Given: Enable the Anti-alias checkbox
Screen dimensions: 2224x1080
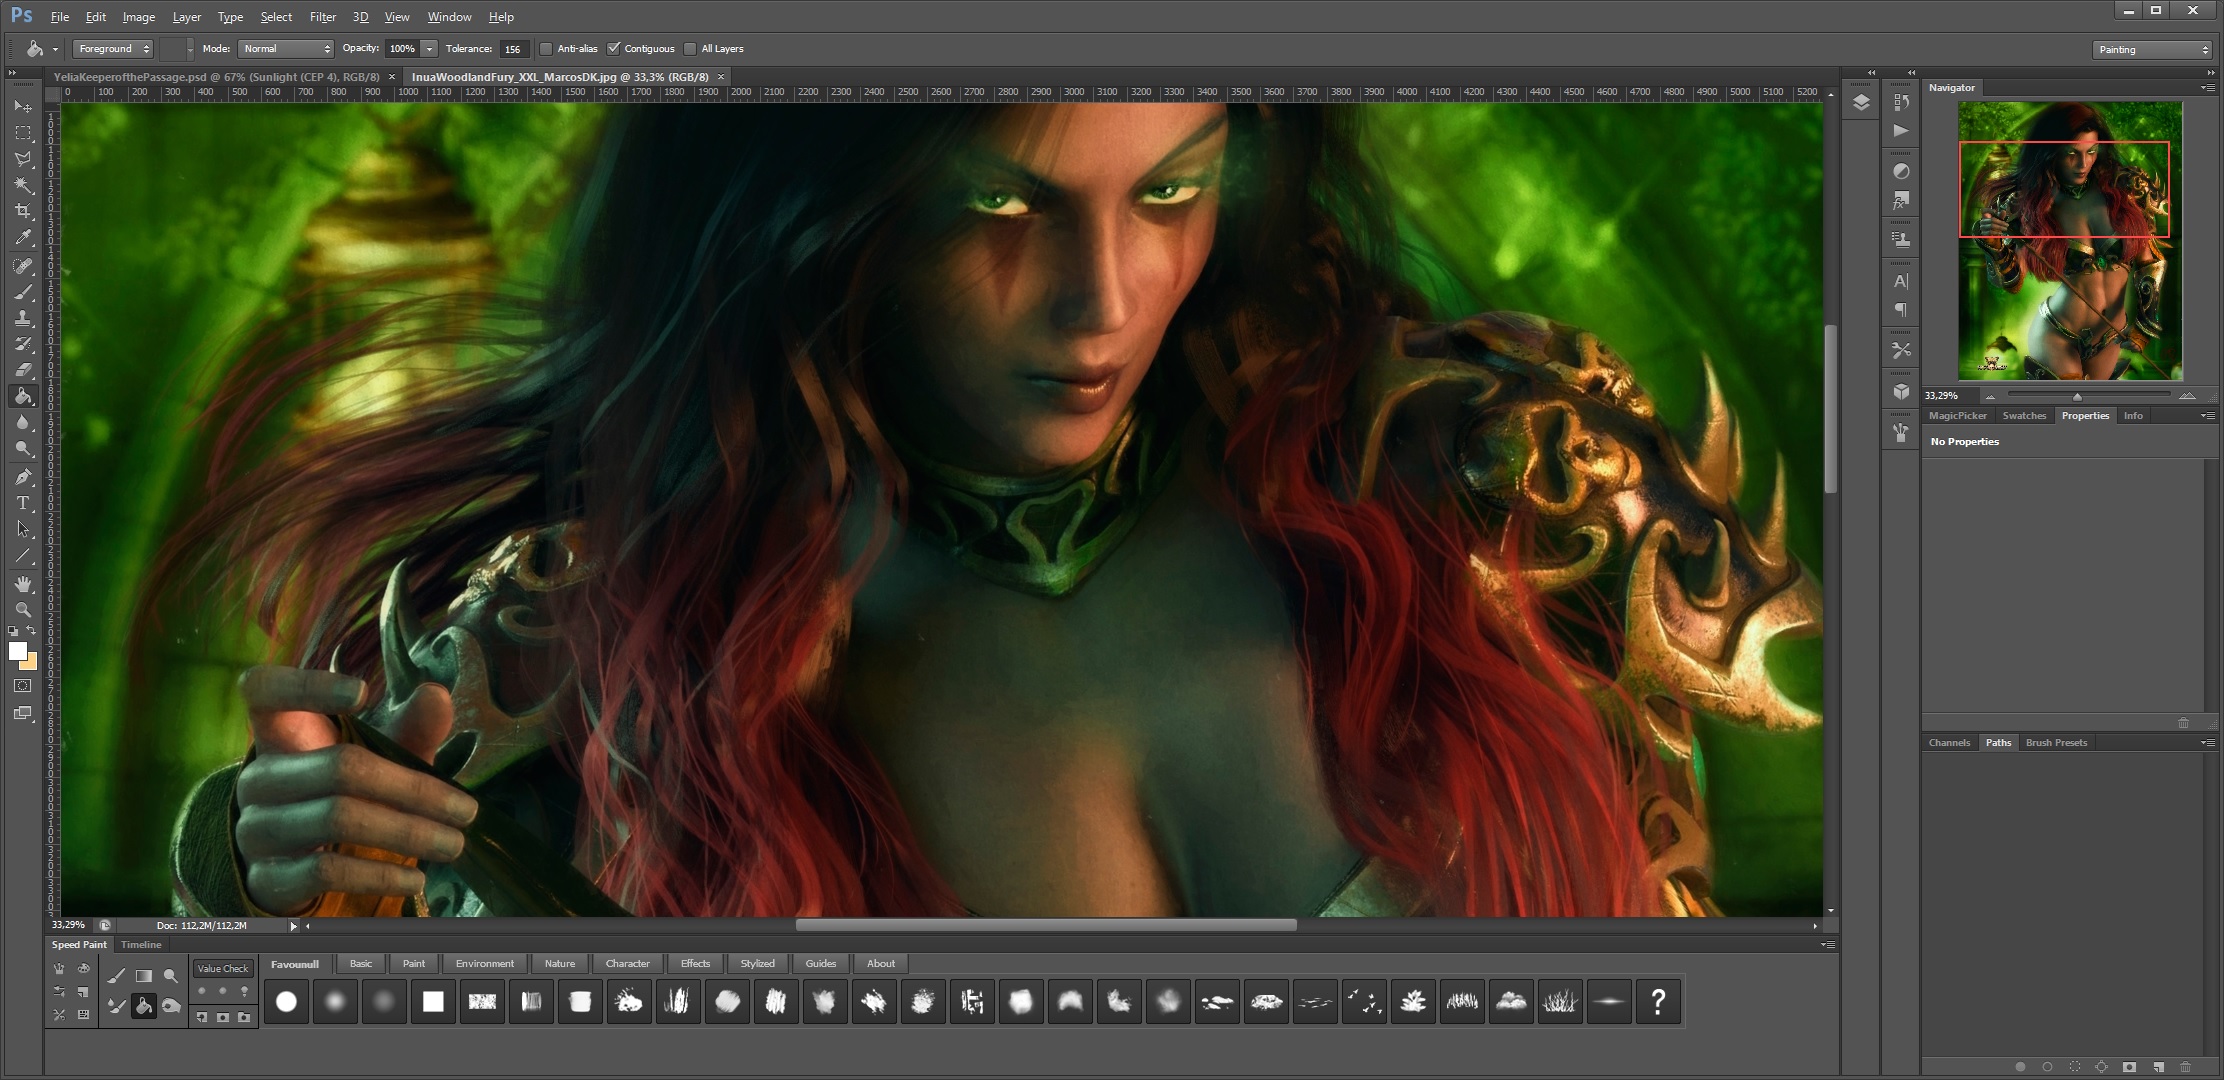Looking at the screenshot, I should tap(546, 49).
